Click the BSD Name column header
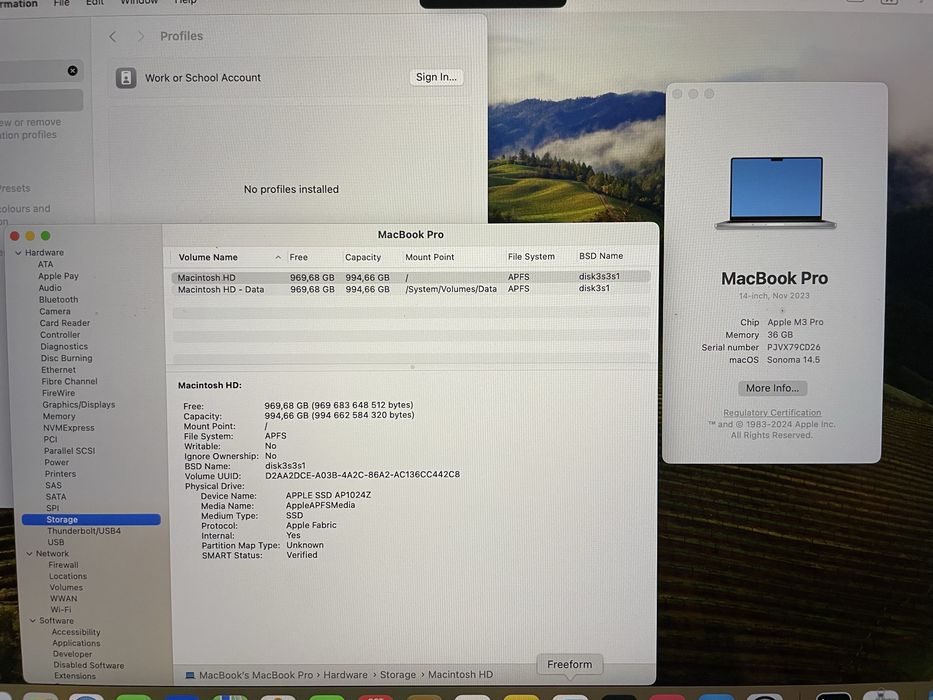The height and width of the screenshot is (700, 933). [601, 256]
